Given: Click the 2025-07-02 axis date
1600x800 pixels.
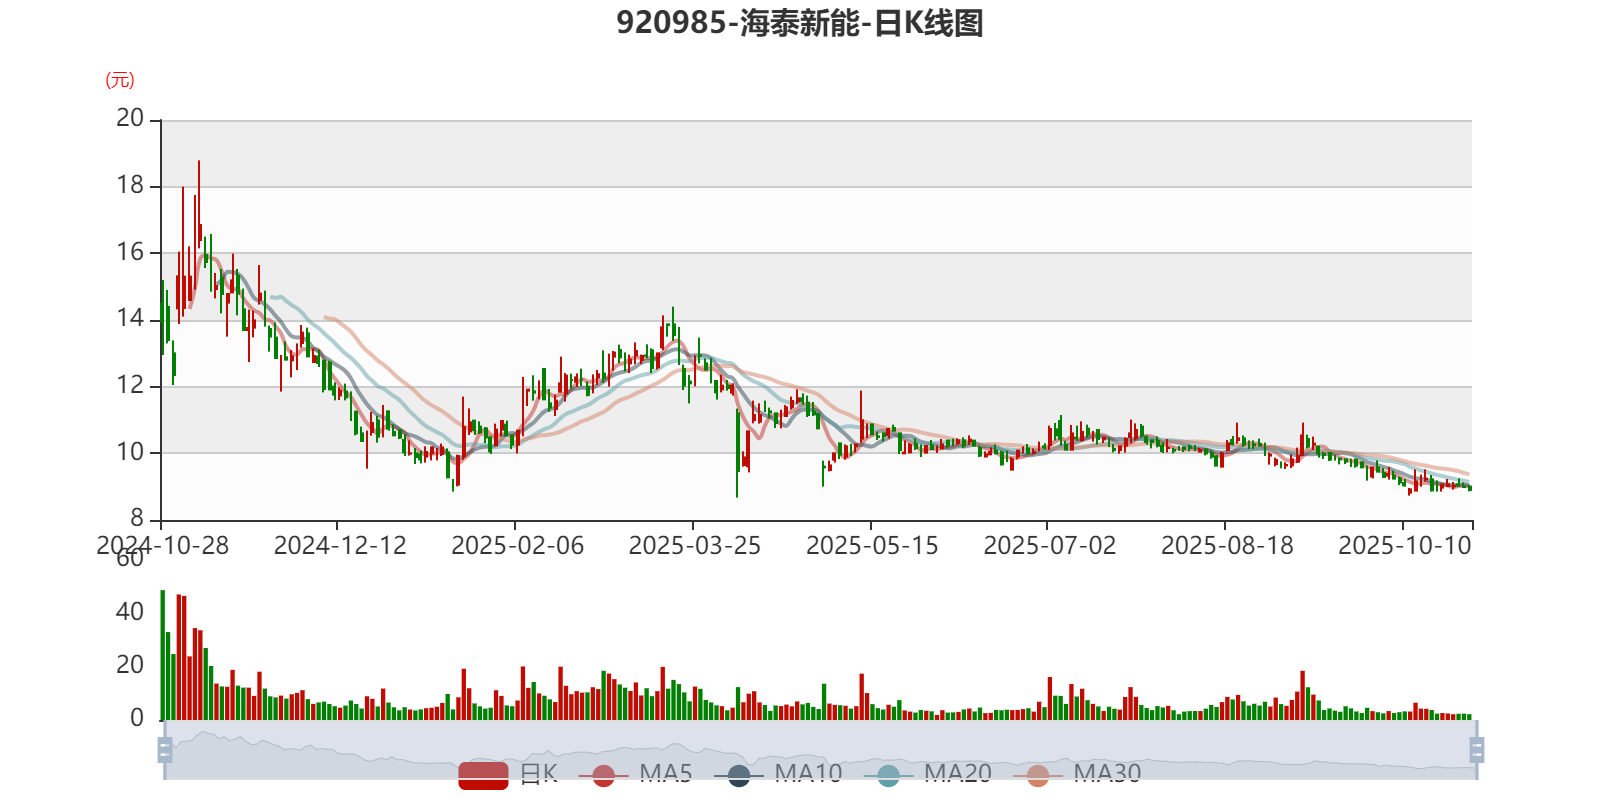Looking at the screenshot, I should pos(1049,546).
